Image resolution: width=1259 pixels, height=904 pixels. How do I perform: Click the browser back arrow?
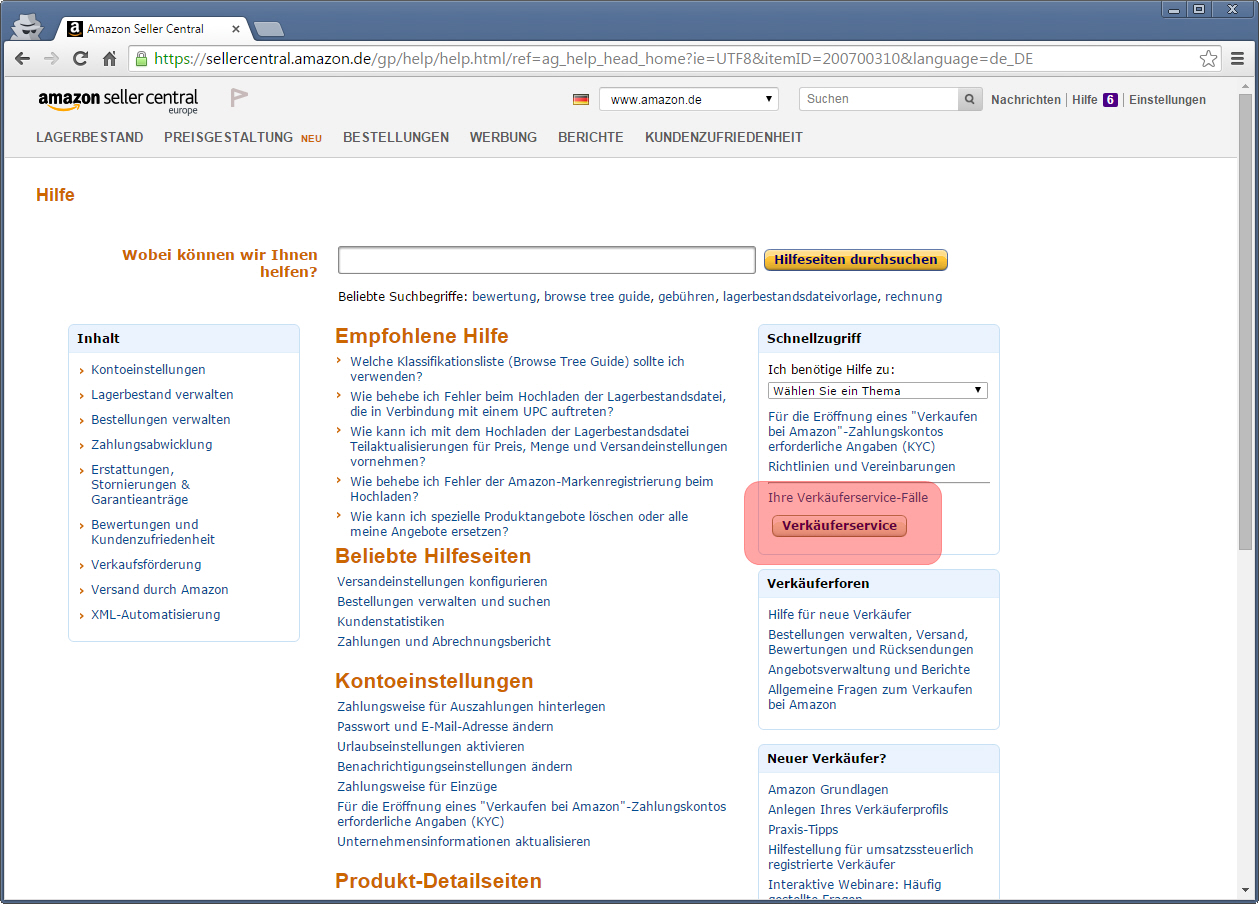coord(22,58)
